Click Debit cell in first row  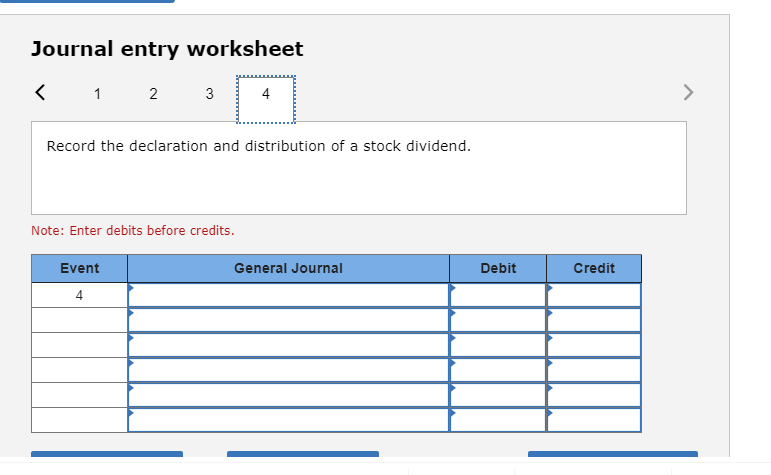click(498, 295)
